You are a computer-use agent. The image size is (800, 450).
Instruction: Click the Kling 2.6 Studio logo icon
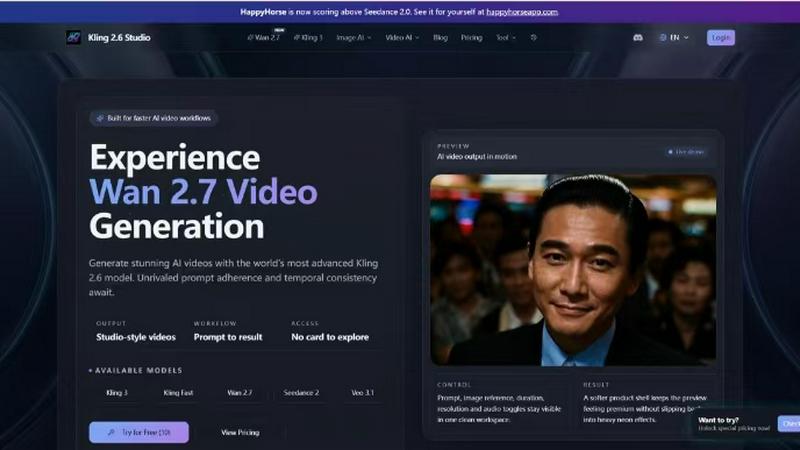73,37
